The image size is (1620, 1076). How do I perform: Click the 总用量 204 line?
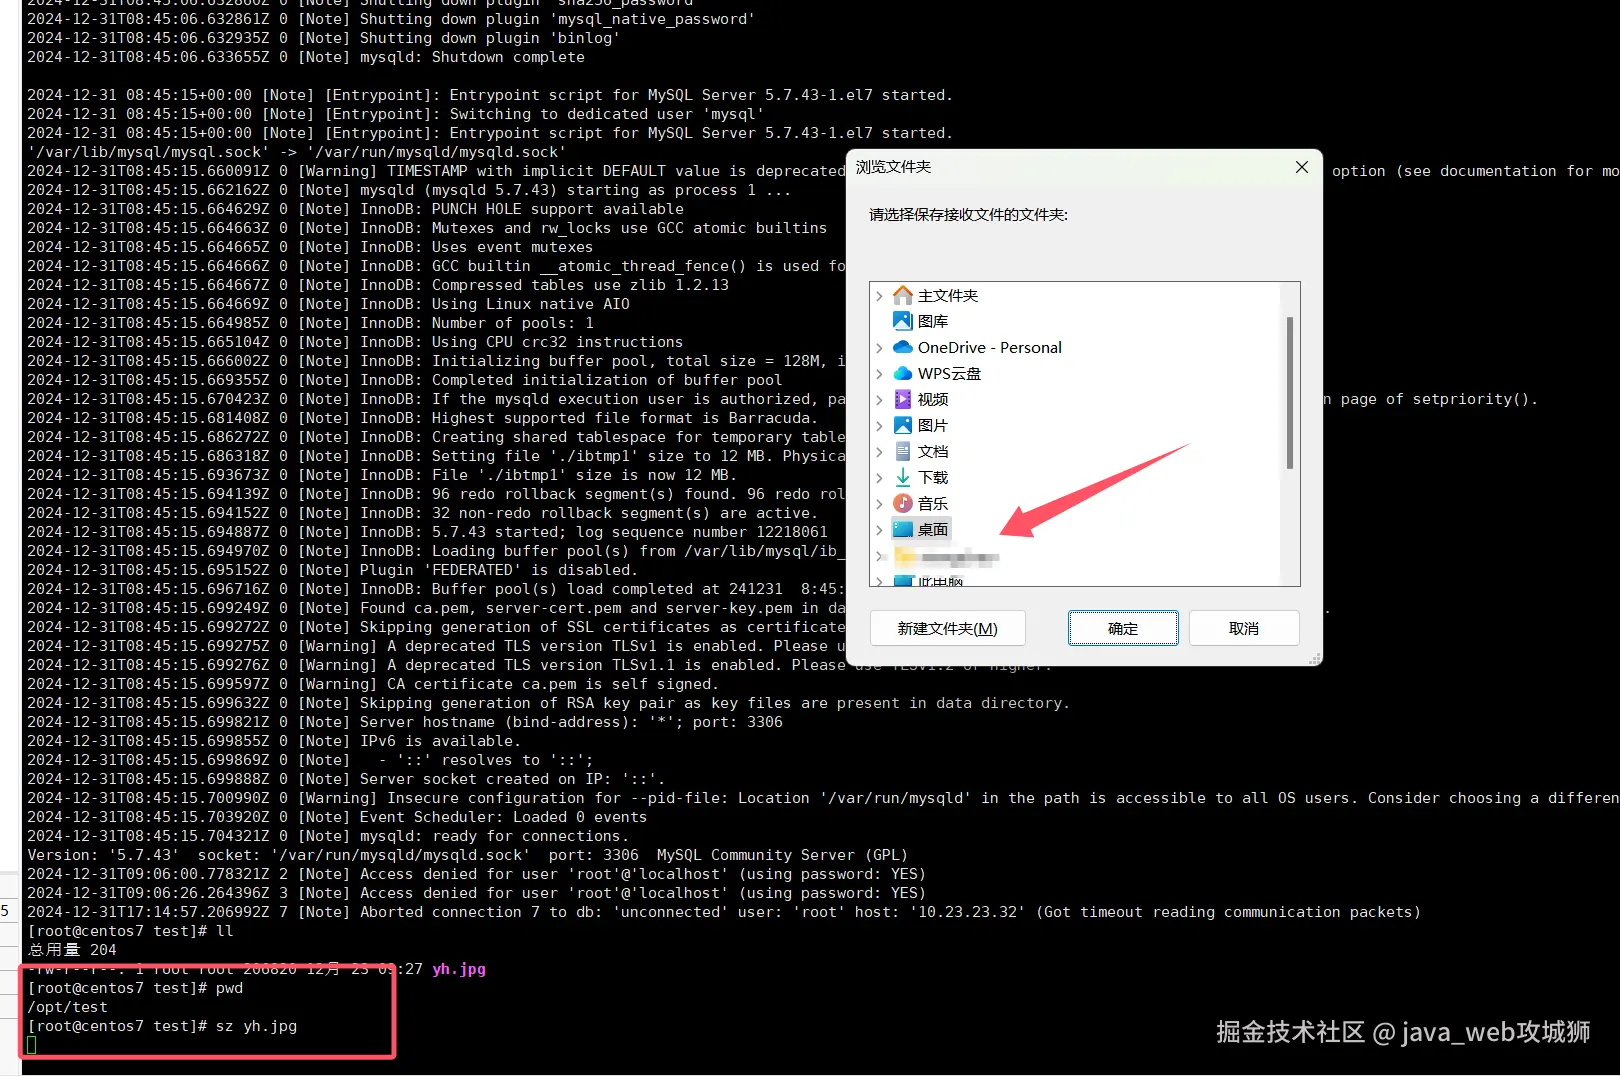[x=72, y=950]
